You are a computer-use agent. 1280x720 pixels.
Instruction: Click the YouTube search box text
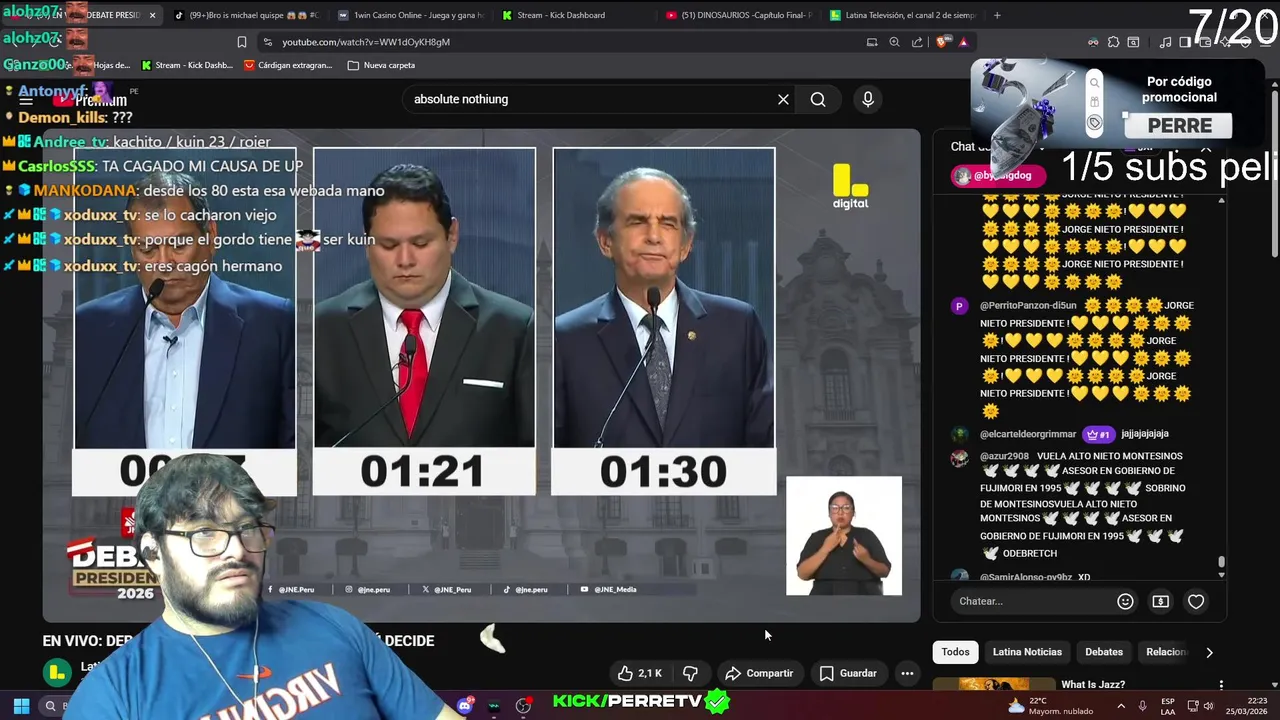pos(461,99)
